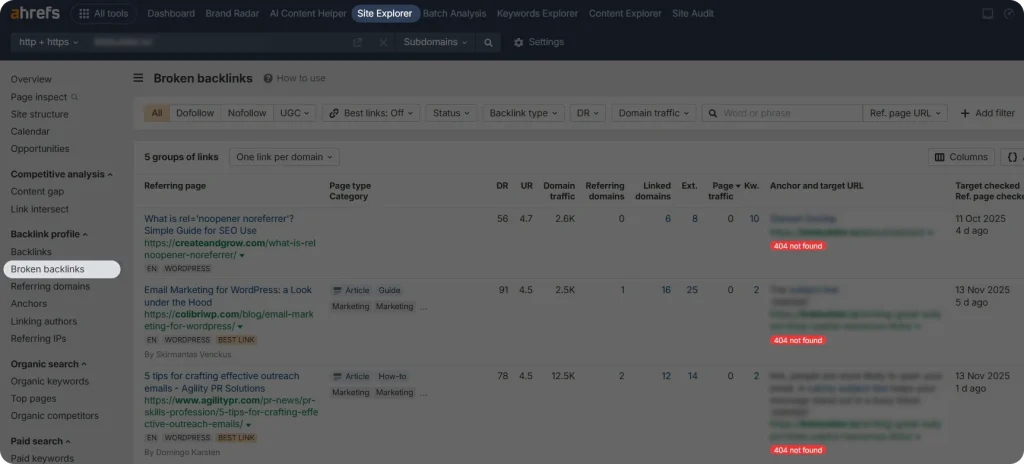Open Calendar in the sidebar
The height and width of the screenshot is (464, 1024).
[x=30, y=131]
